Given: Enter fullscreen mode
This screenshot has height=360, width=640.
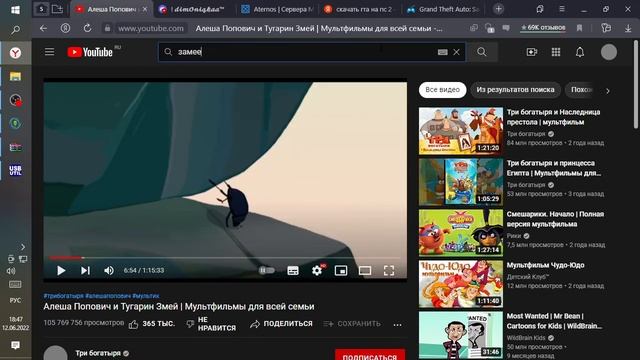Looking at the screenshot, I should tap(389, 270).
